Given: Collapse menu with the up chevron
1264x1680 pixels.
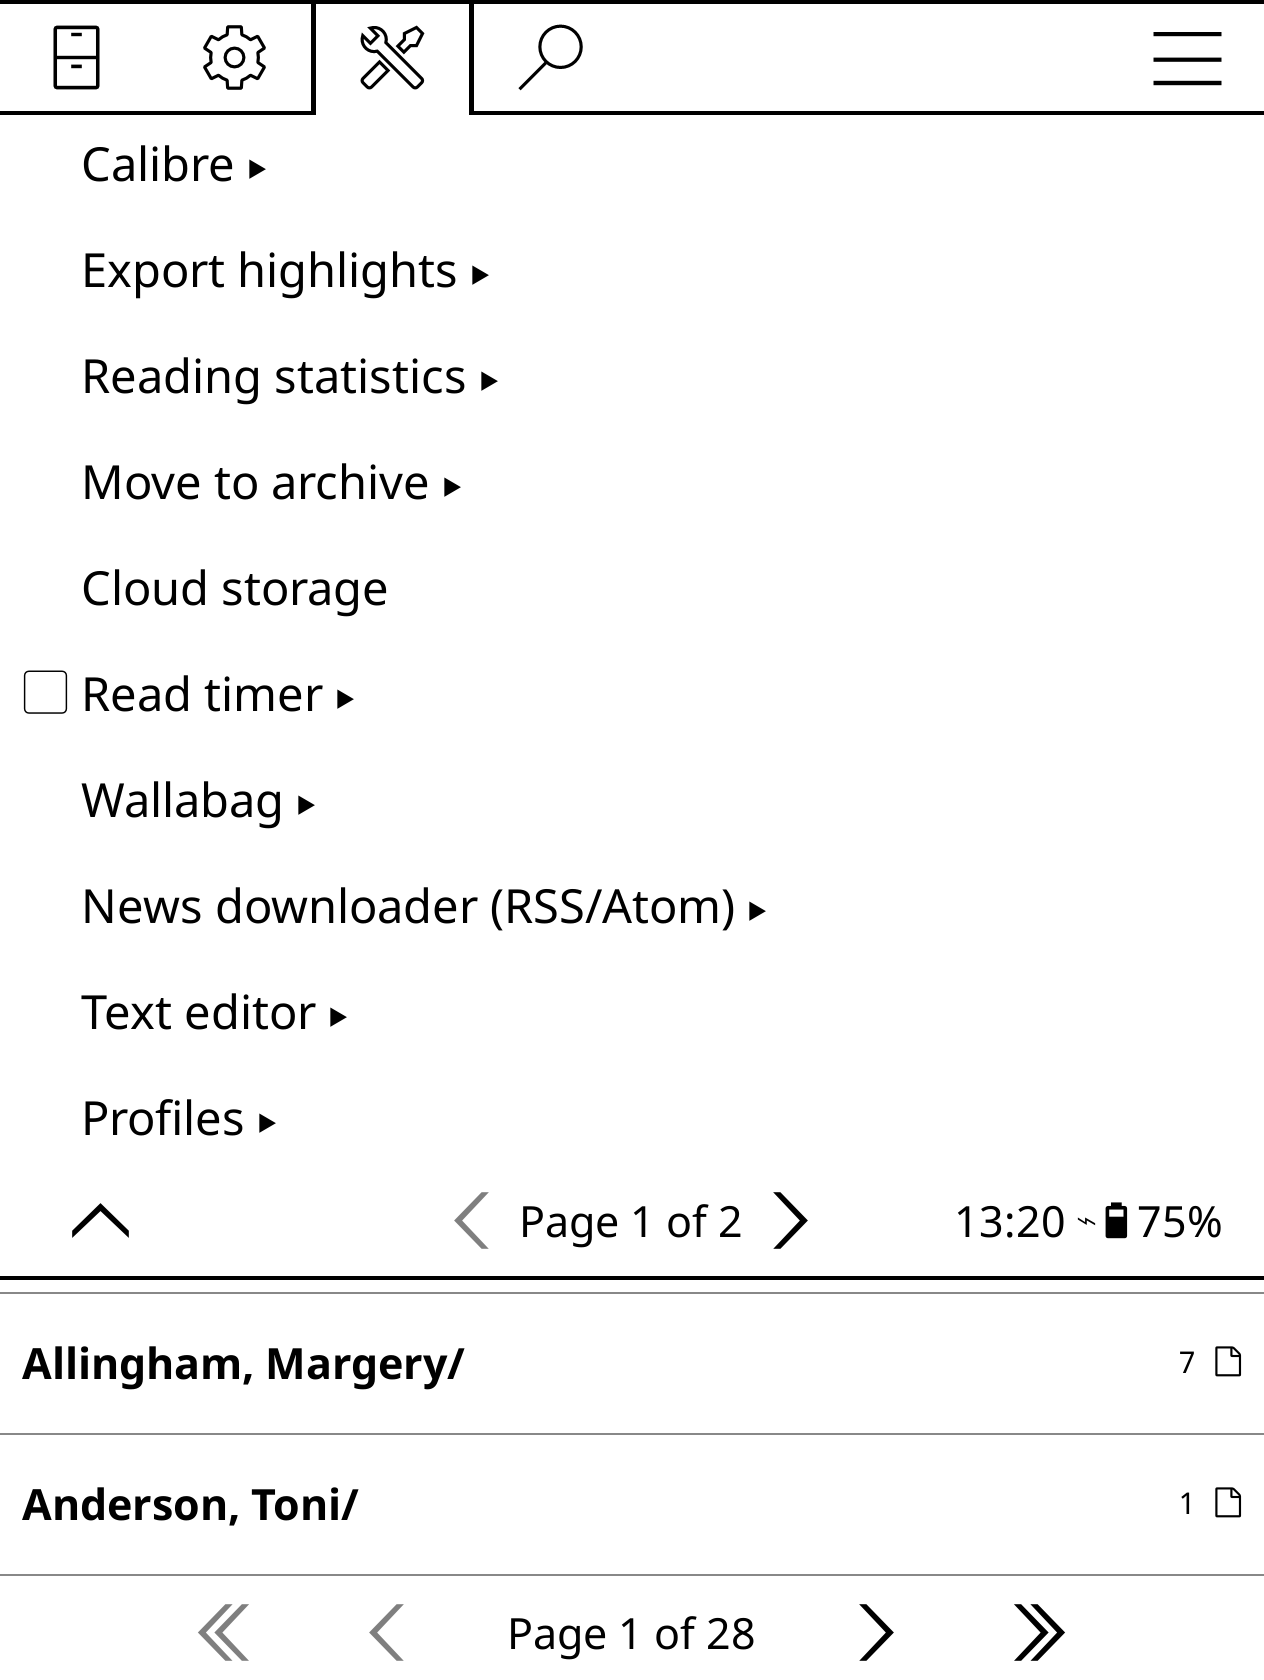Looking at the screenshot, I should pos(101,1221).
